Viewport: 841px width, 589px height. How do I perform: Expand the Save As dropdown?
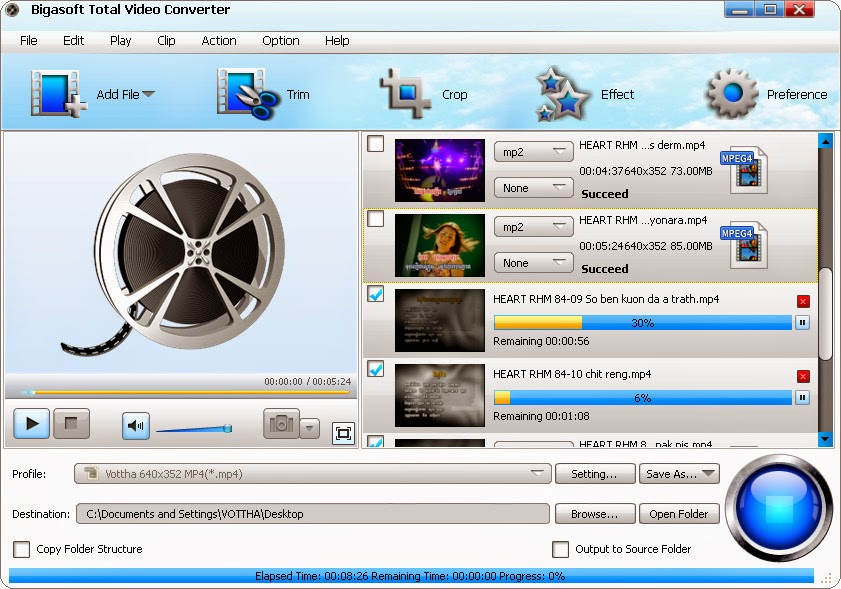(708, 473)
